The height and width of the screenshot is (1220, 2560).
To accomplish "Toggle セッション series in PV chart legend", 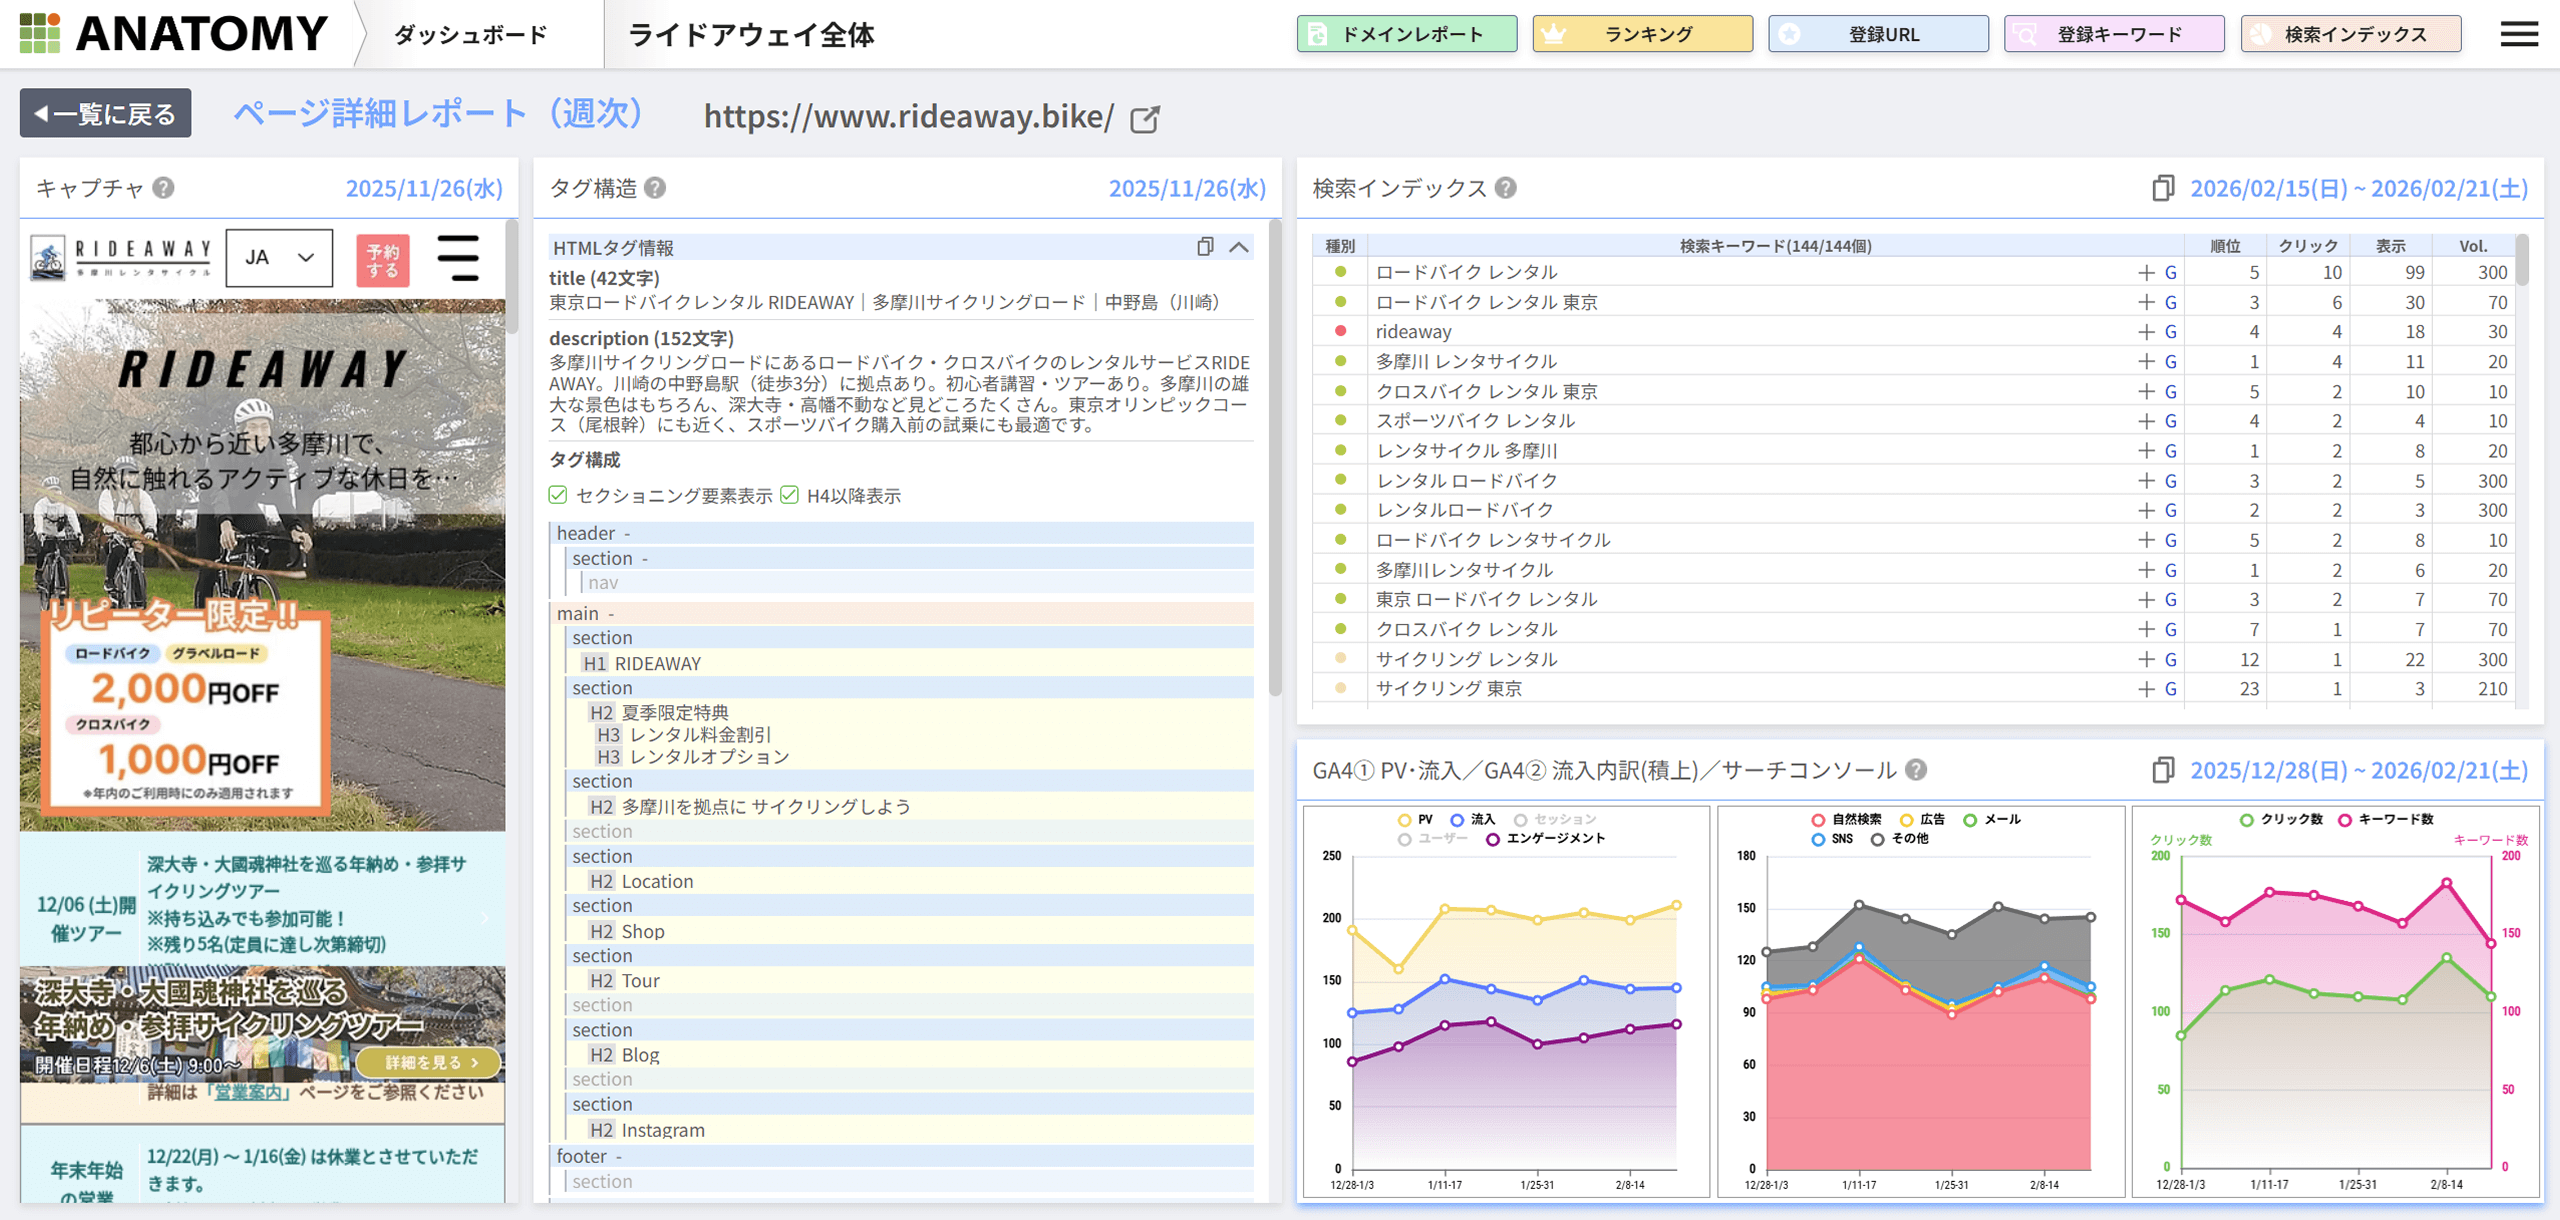I will click(1555, 819).
